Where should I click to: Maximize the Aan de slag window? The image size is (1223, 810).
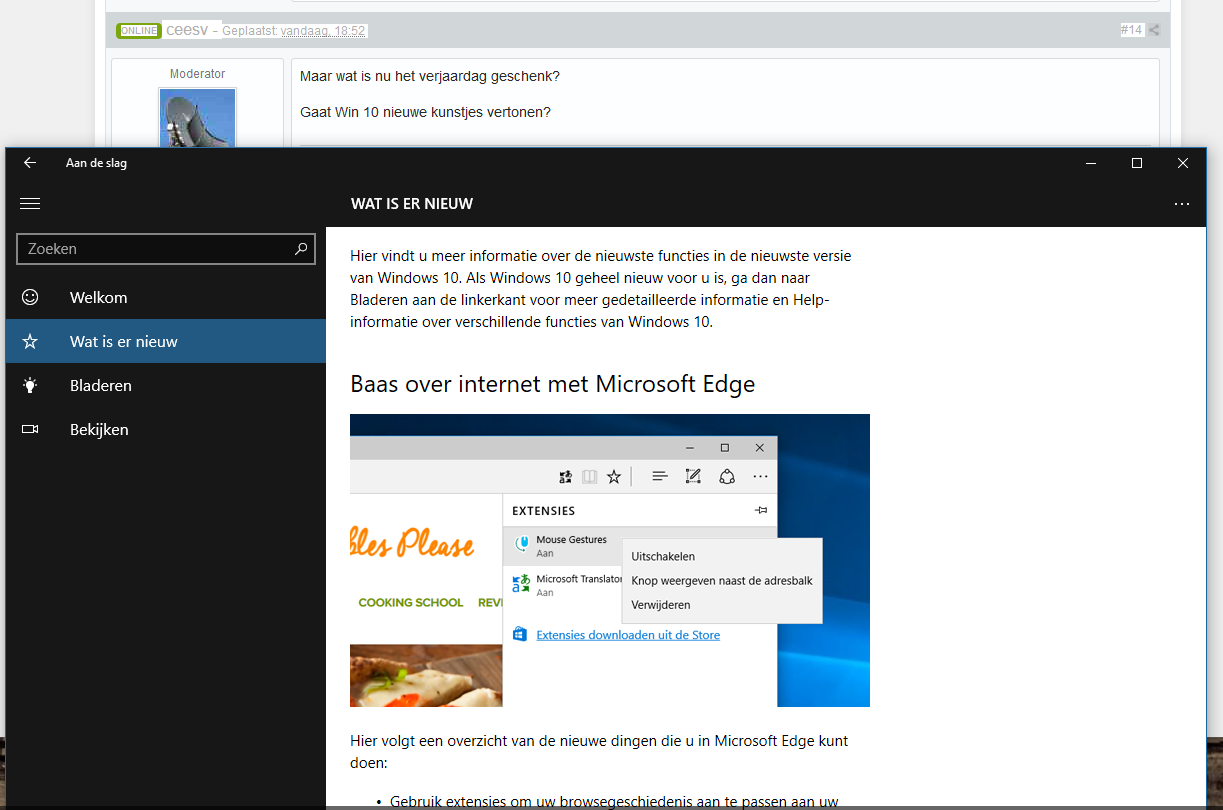click(1137, 163)
